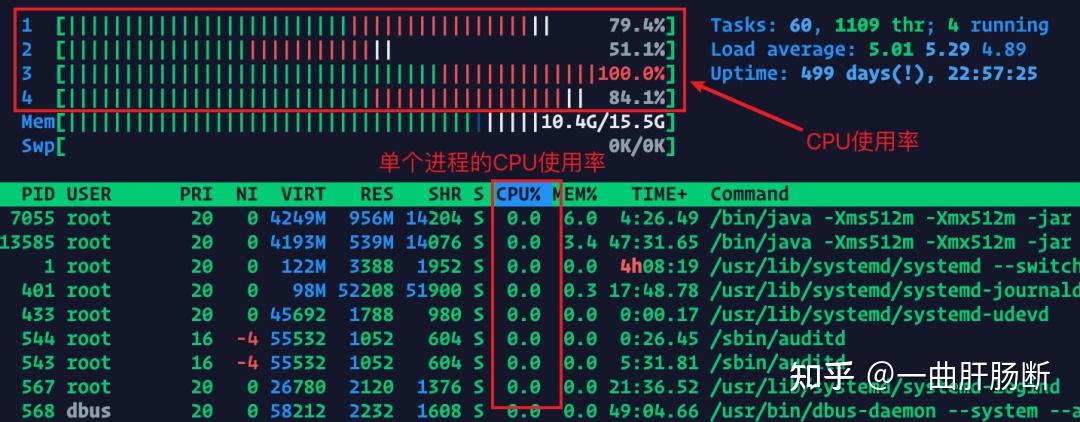This screenshot has height=422, width=1080.
Task: Click the SHR value 51900
Action: (433, 291)
